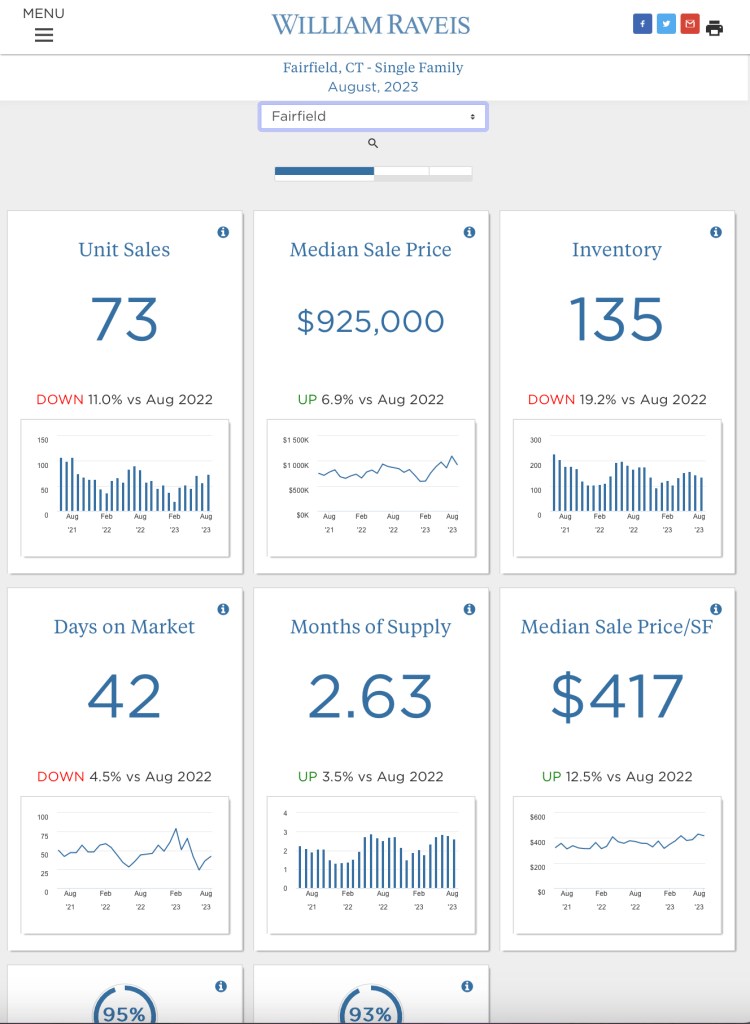Click the Fairfield, CT - Single Family heading

(x=373, y=68)
